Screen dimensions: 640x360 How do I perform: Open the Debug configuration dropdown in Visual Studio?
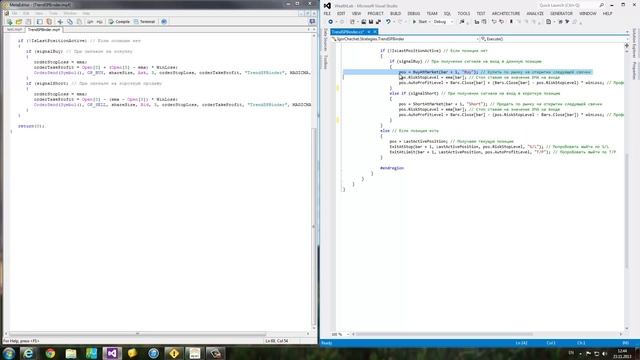(442, 22)
